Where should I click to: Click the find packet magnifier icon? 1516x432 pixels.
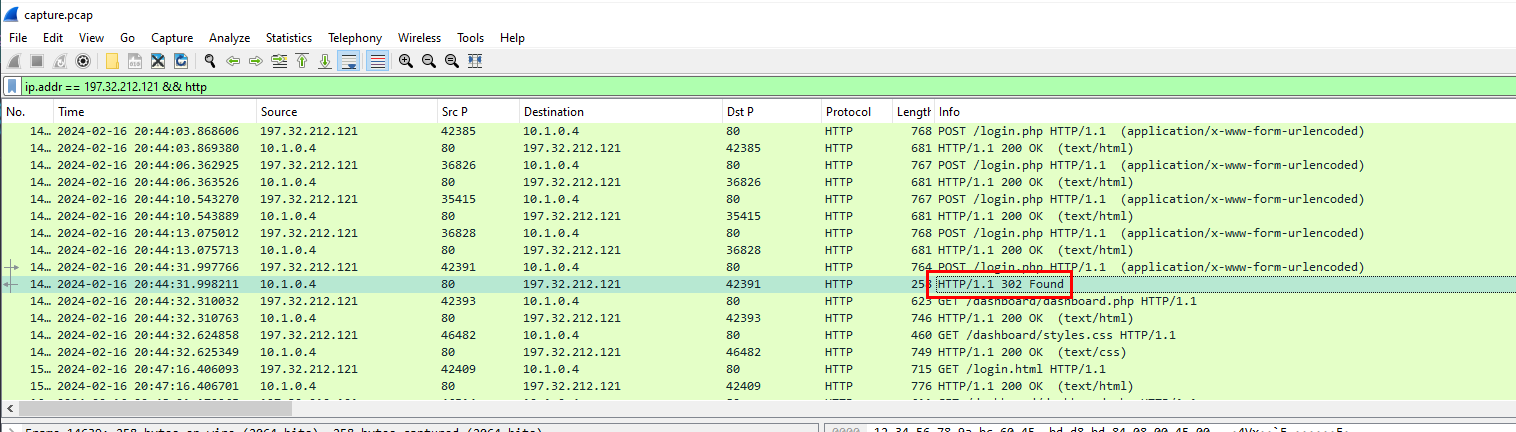(x=210, y=61)
